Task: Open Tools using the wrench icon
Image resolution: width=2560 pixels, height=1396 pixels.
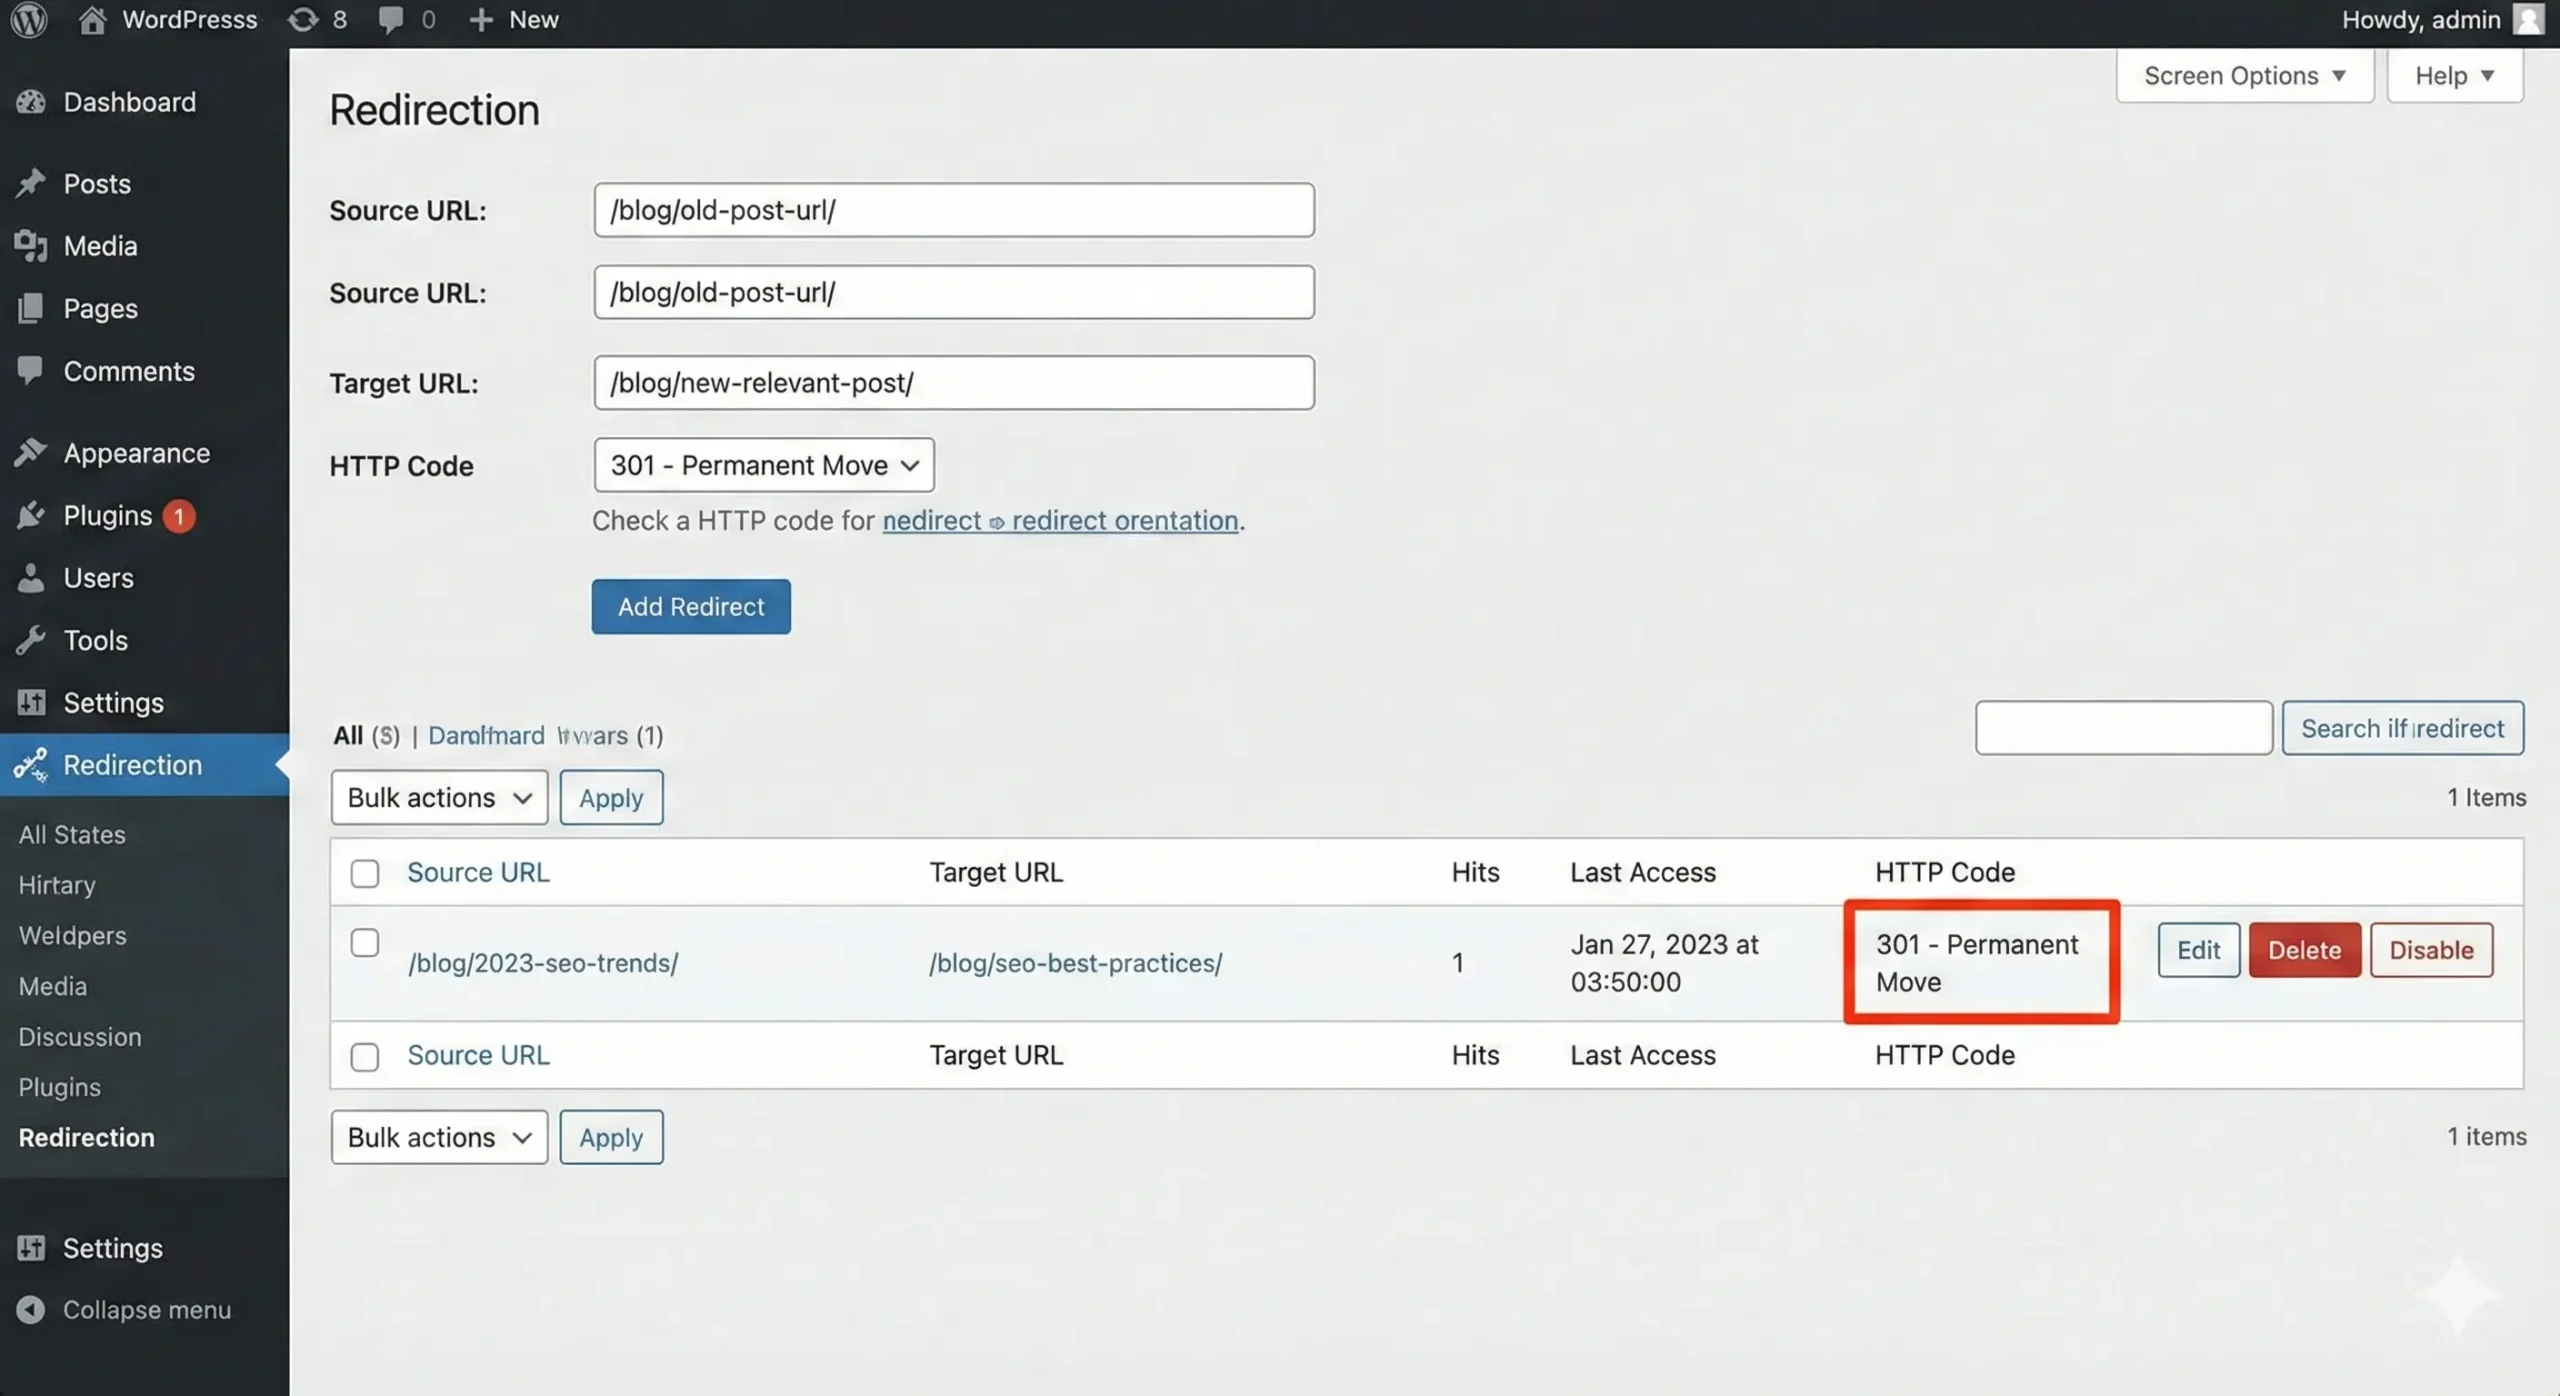Action: point(32,640)
